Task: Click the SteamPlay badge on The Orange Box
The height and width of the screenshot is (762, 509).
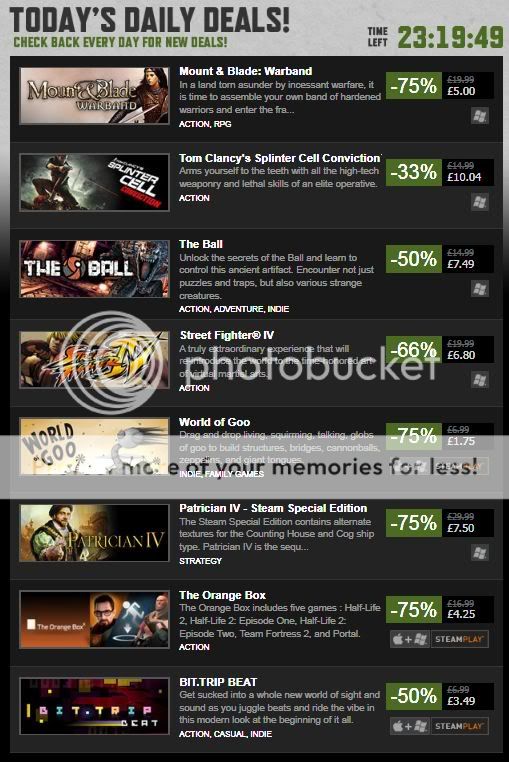Action: (459, 639)
